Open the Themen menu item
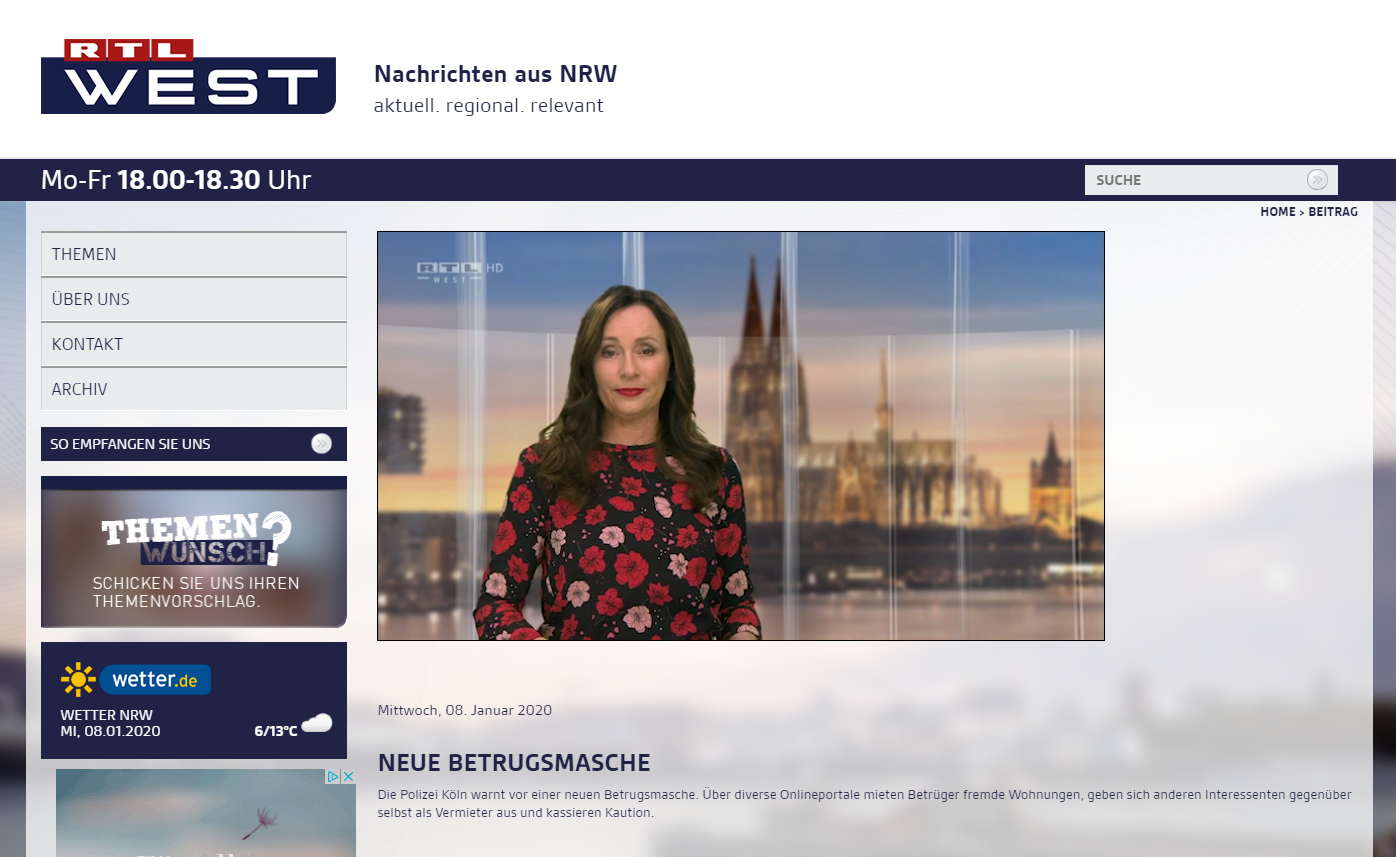 (x=194, y=254)
